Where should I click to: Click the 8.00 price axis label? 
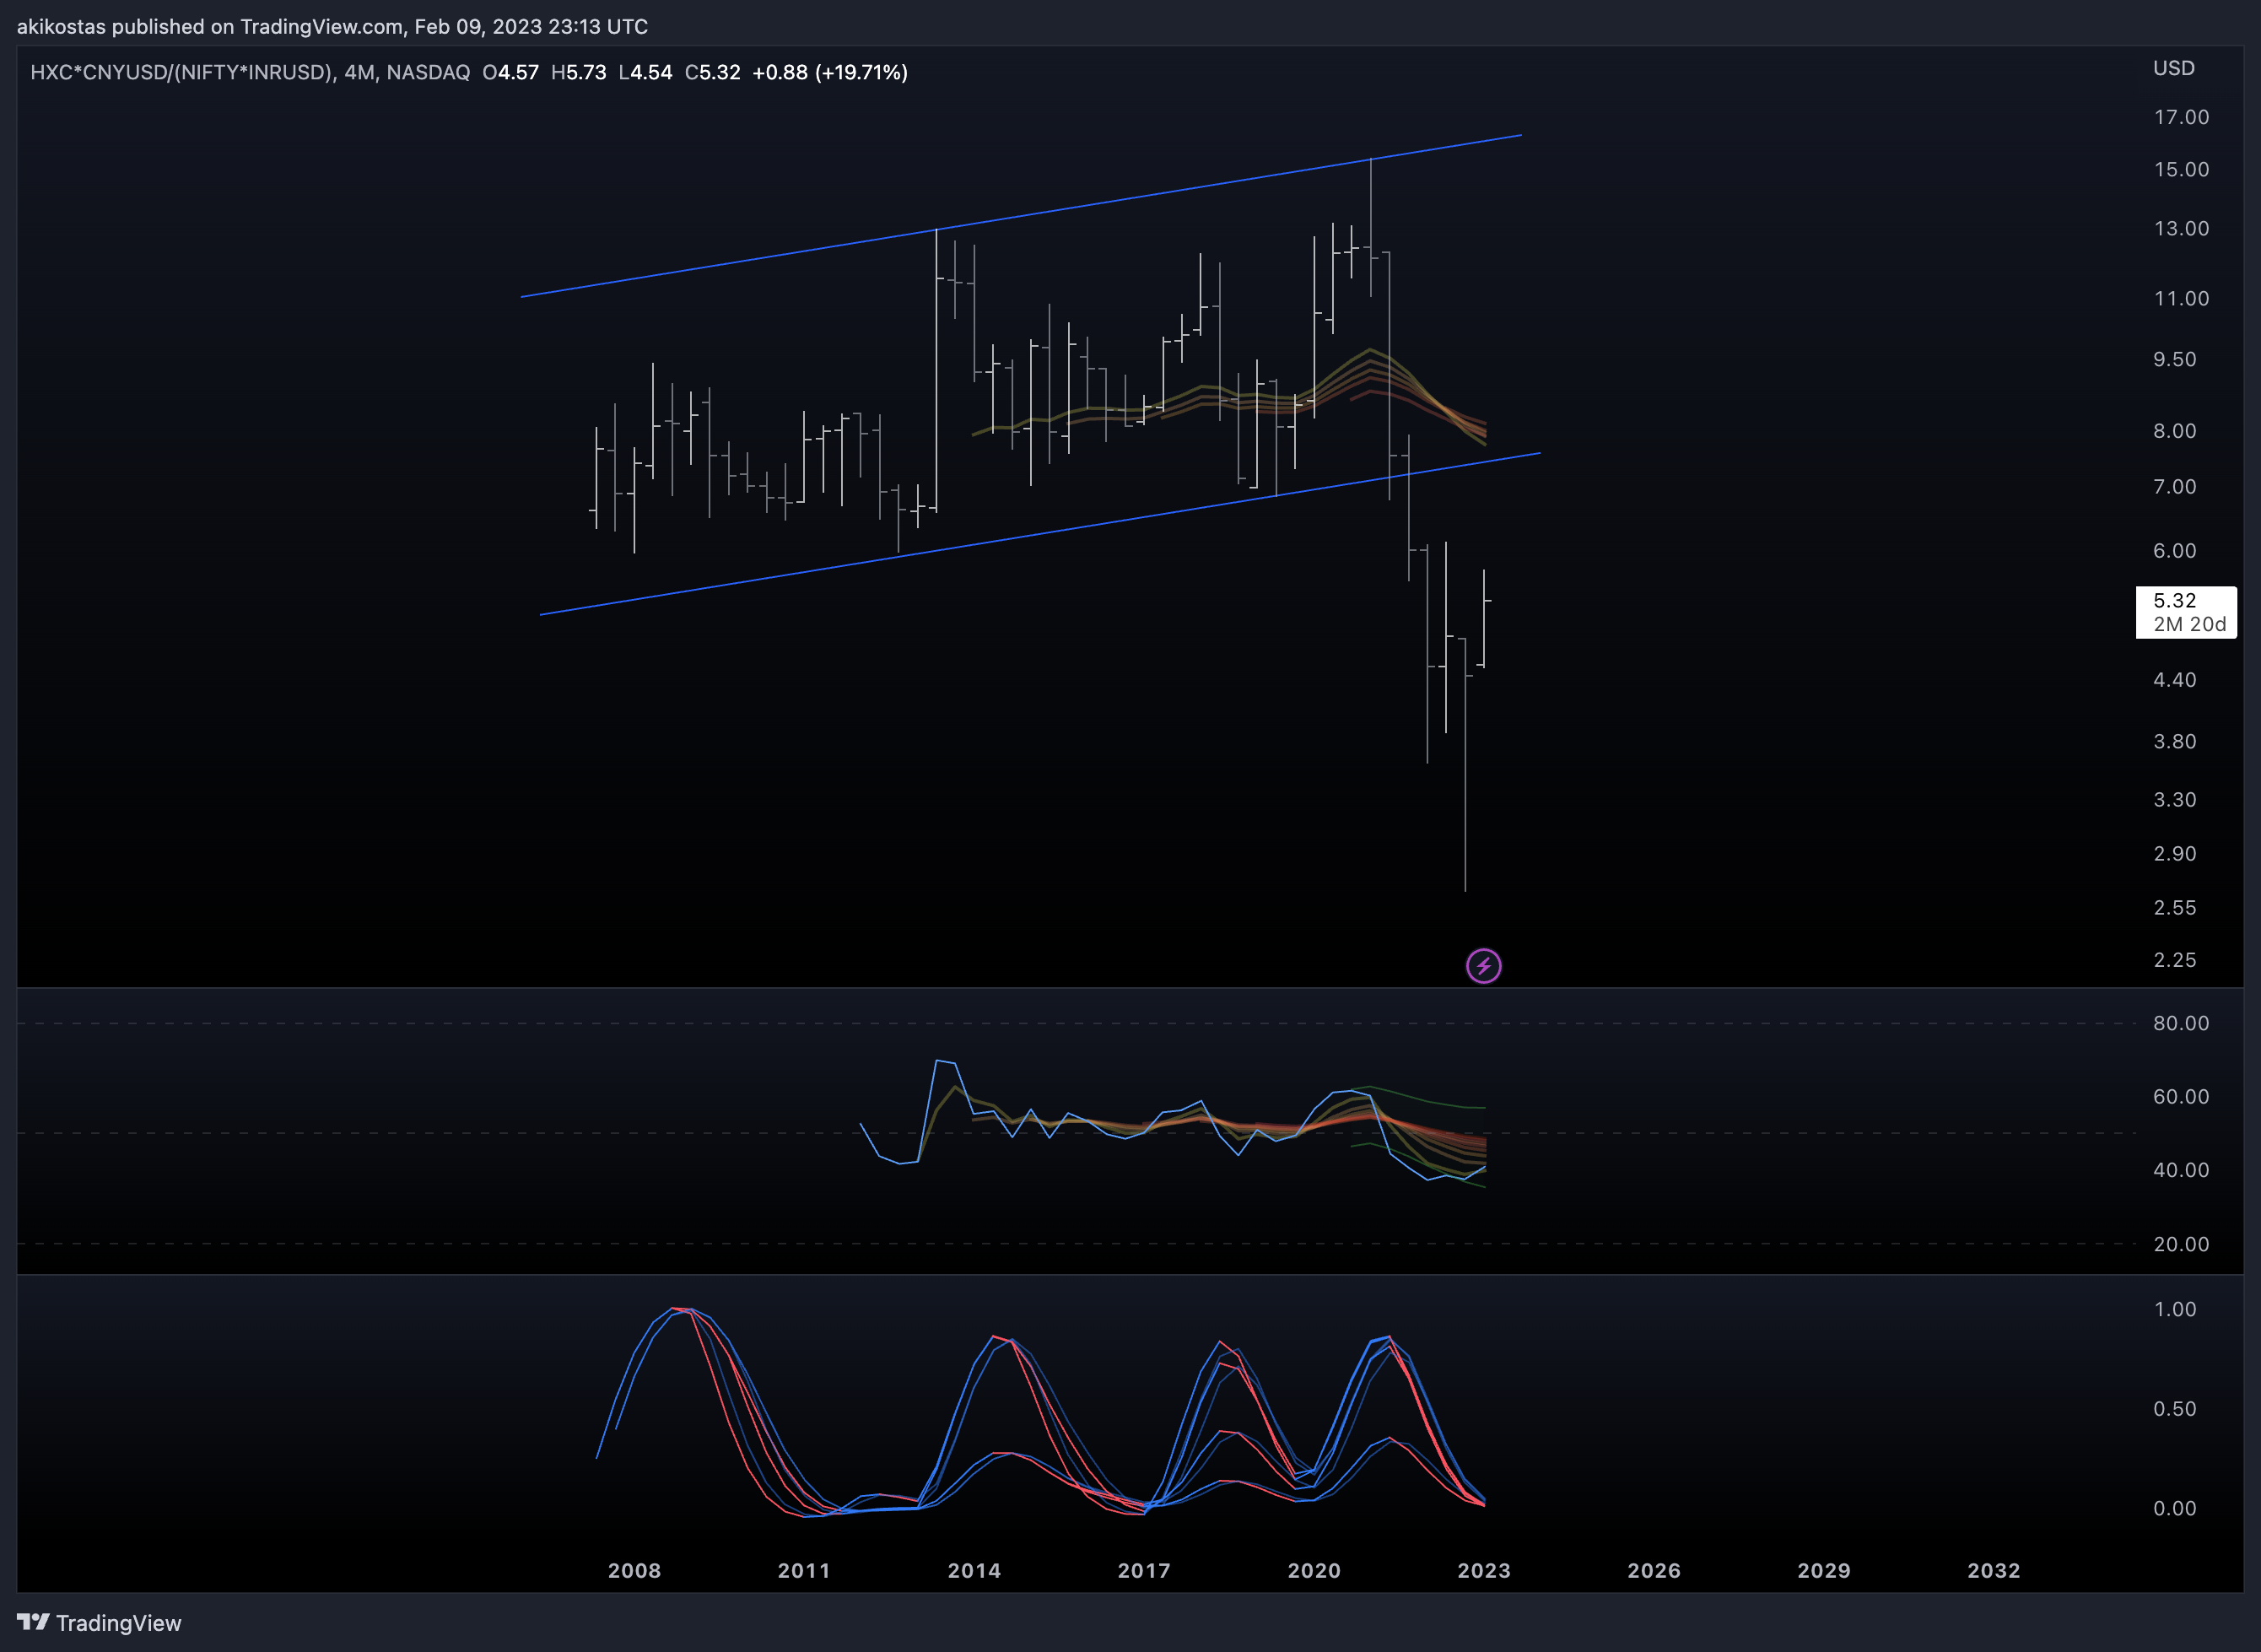coord(2175,431)
